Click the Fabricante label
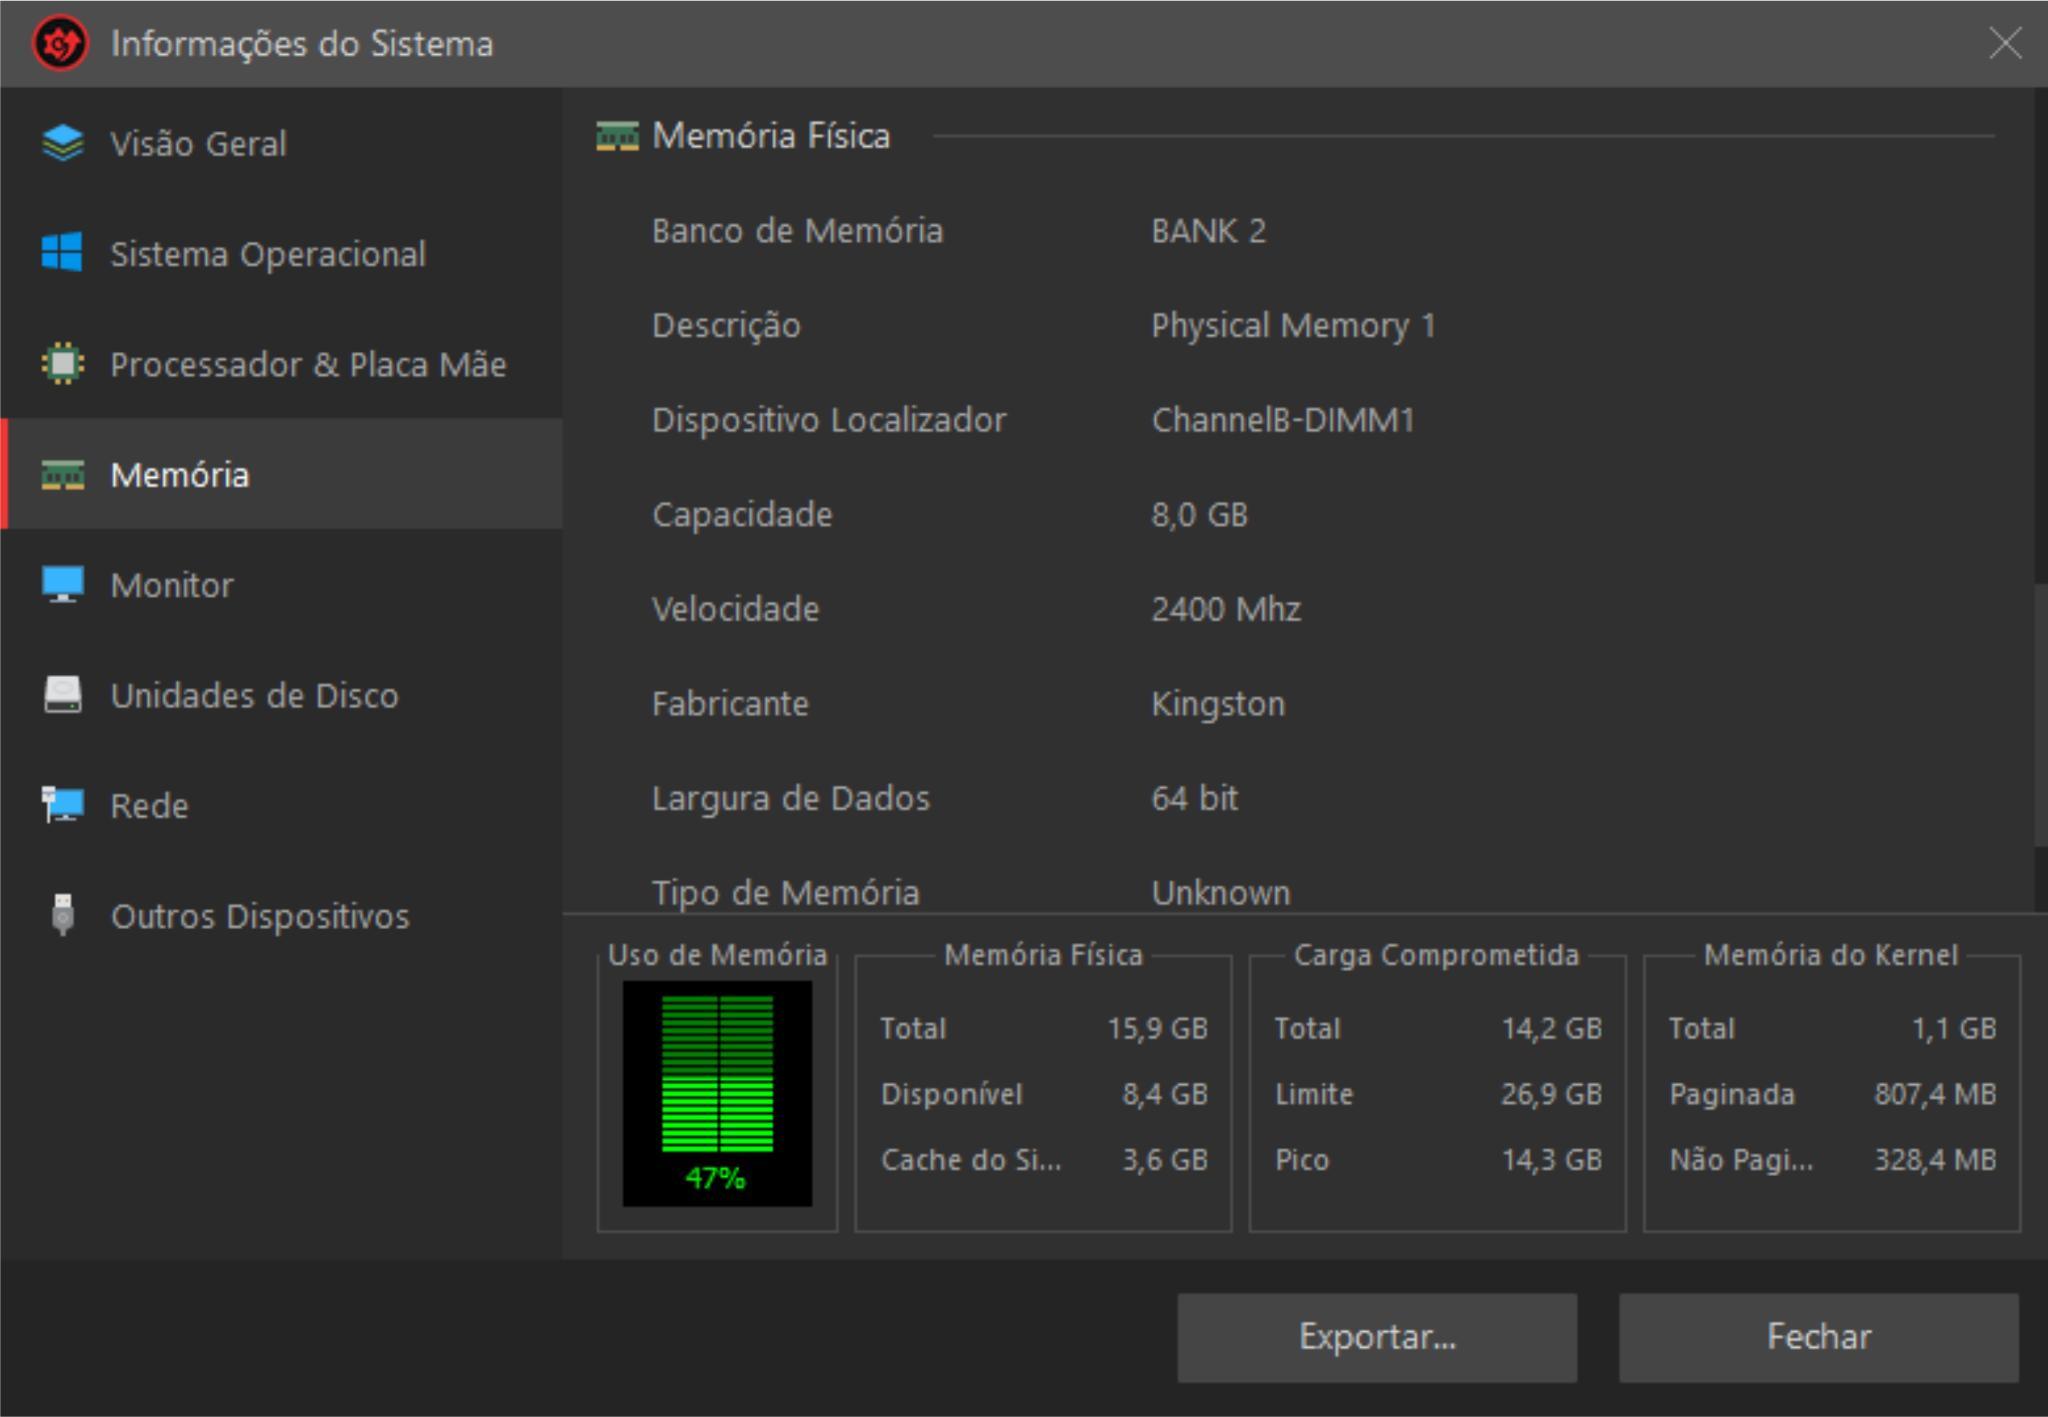Viewport: 2048px width, 1417px height. tap(731, 704)
